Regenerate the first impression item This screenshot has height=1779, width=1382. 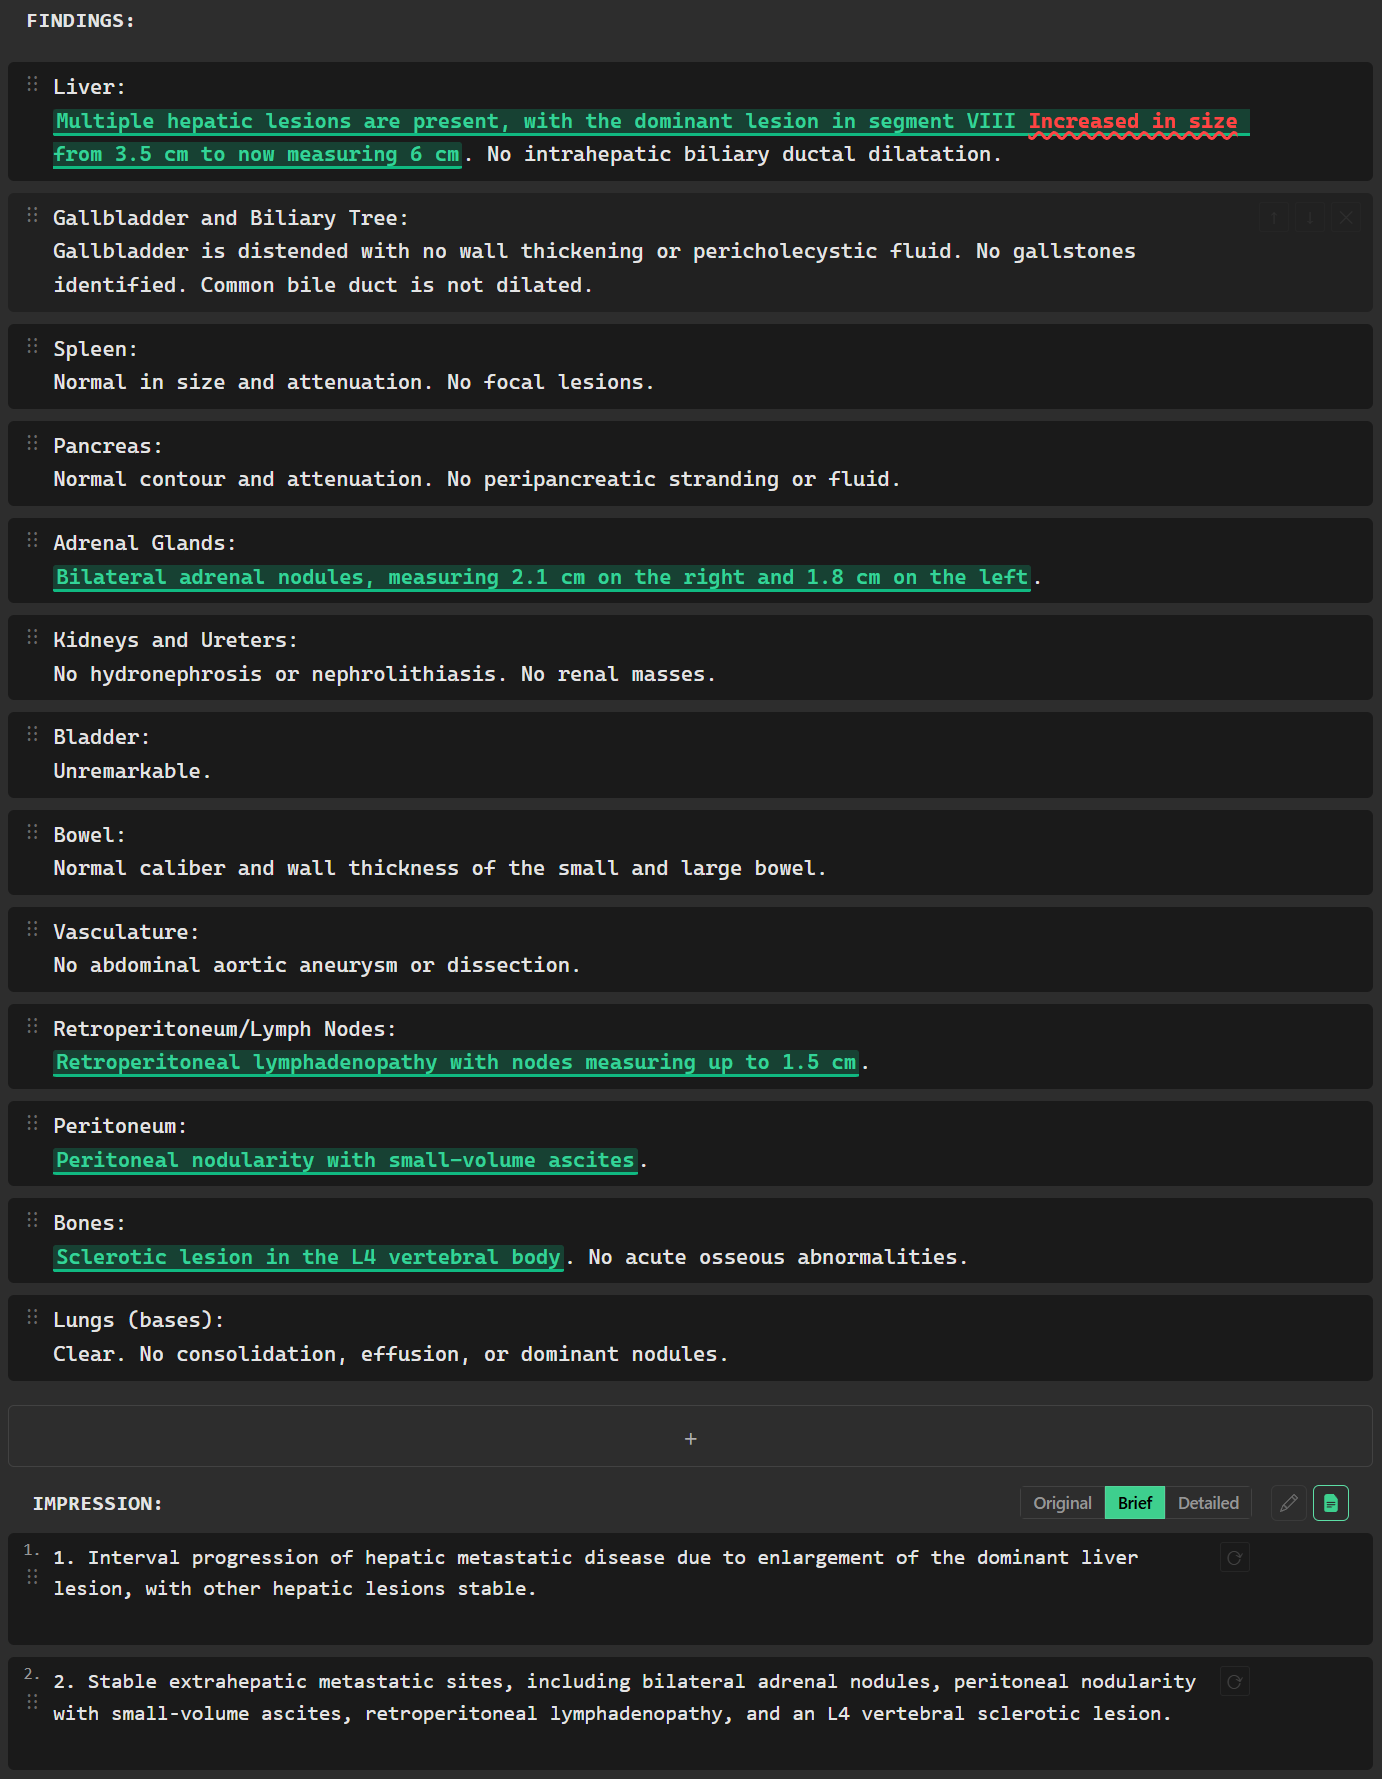(x=1234, y=1558)
